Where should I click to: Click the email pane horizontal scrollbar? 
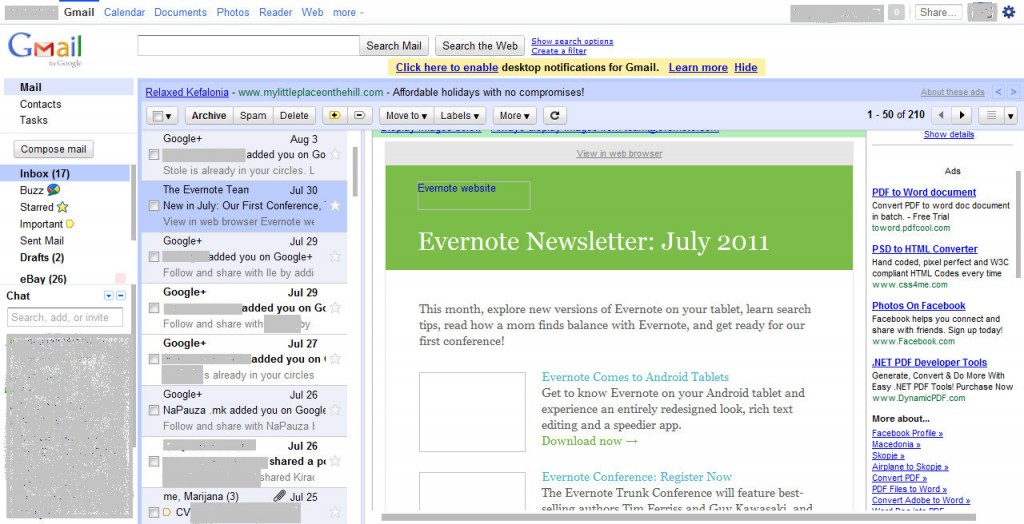point(679,517)
